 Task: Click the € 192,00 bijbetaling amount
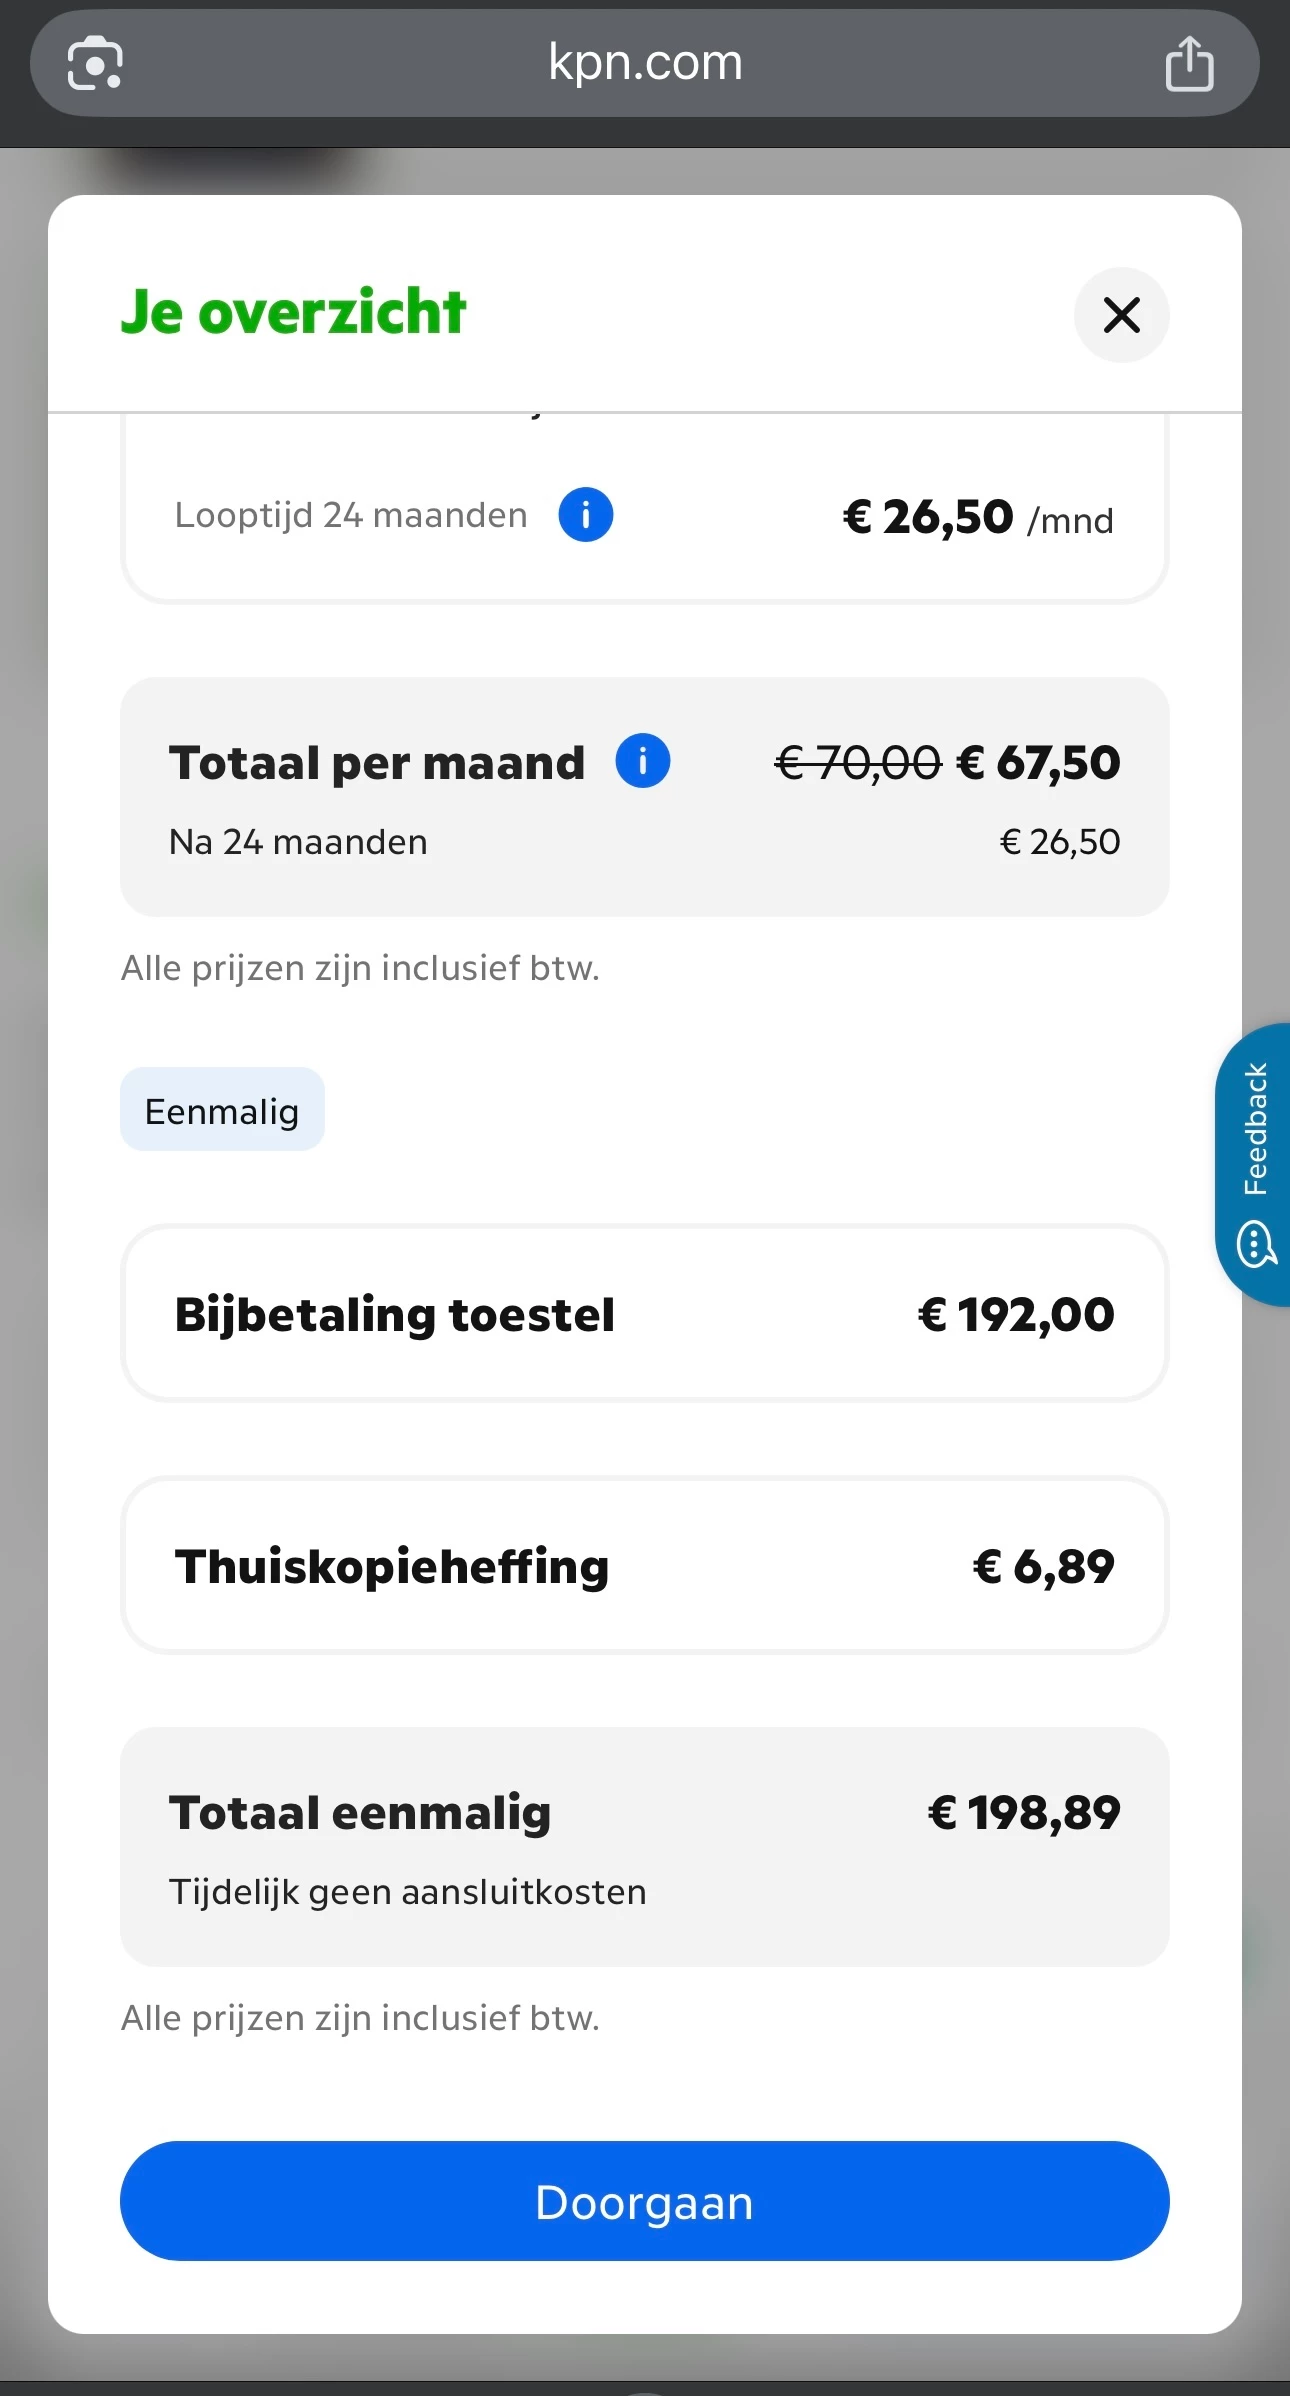pos(1015,1314)
